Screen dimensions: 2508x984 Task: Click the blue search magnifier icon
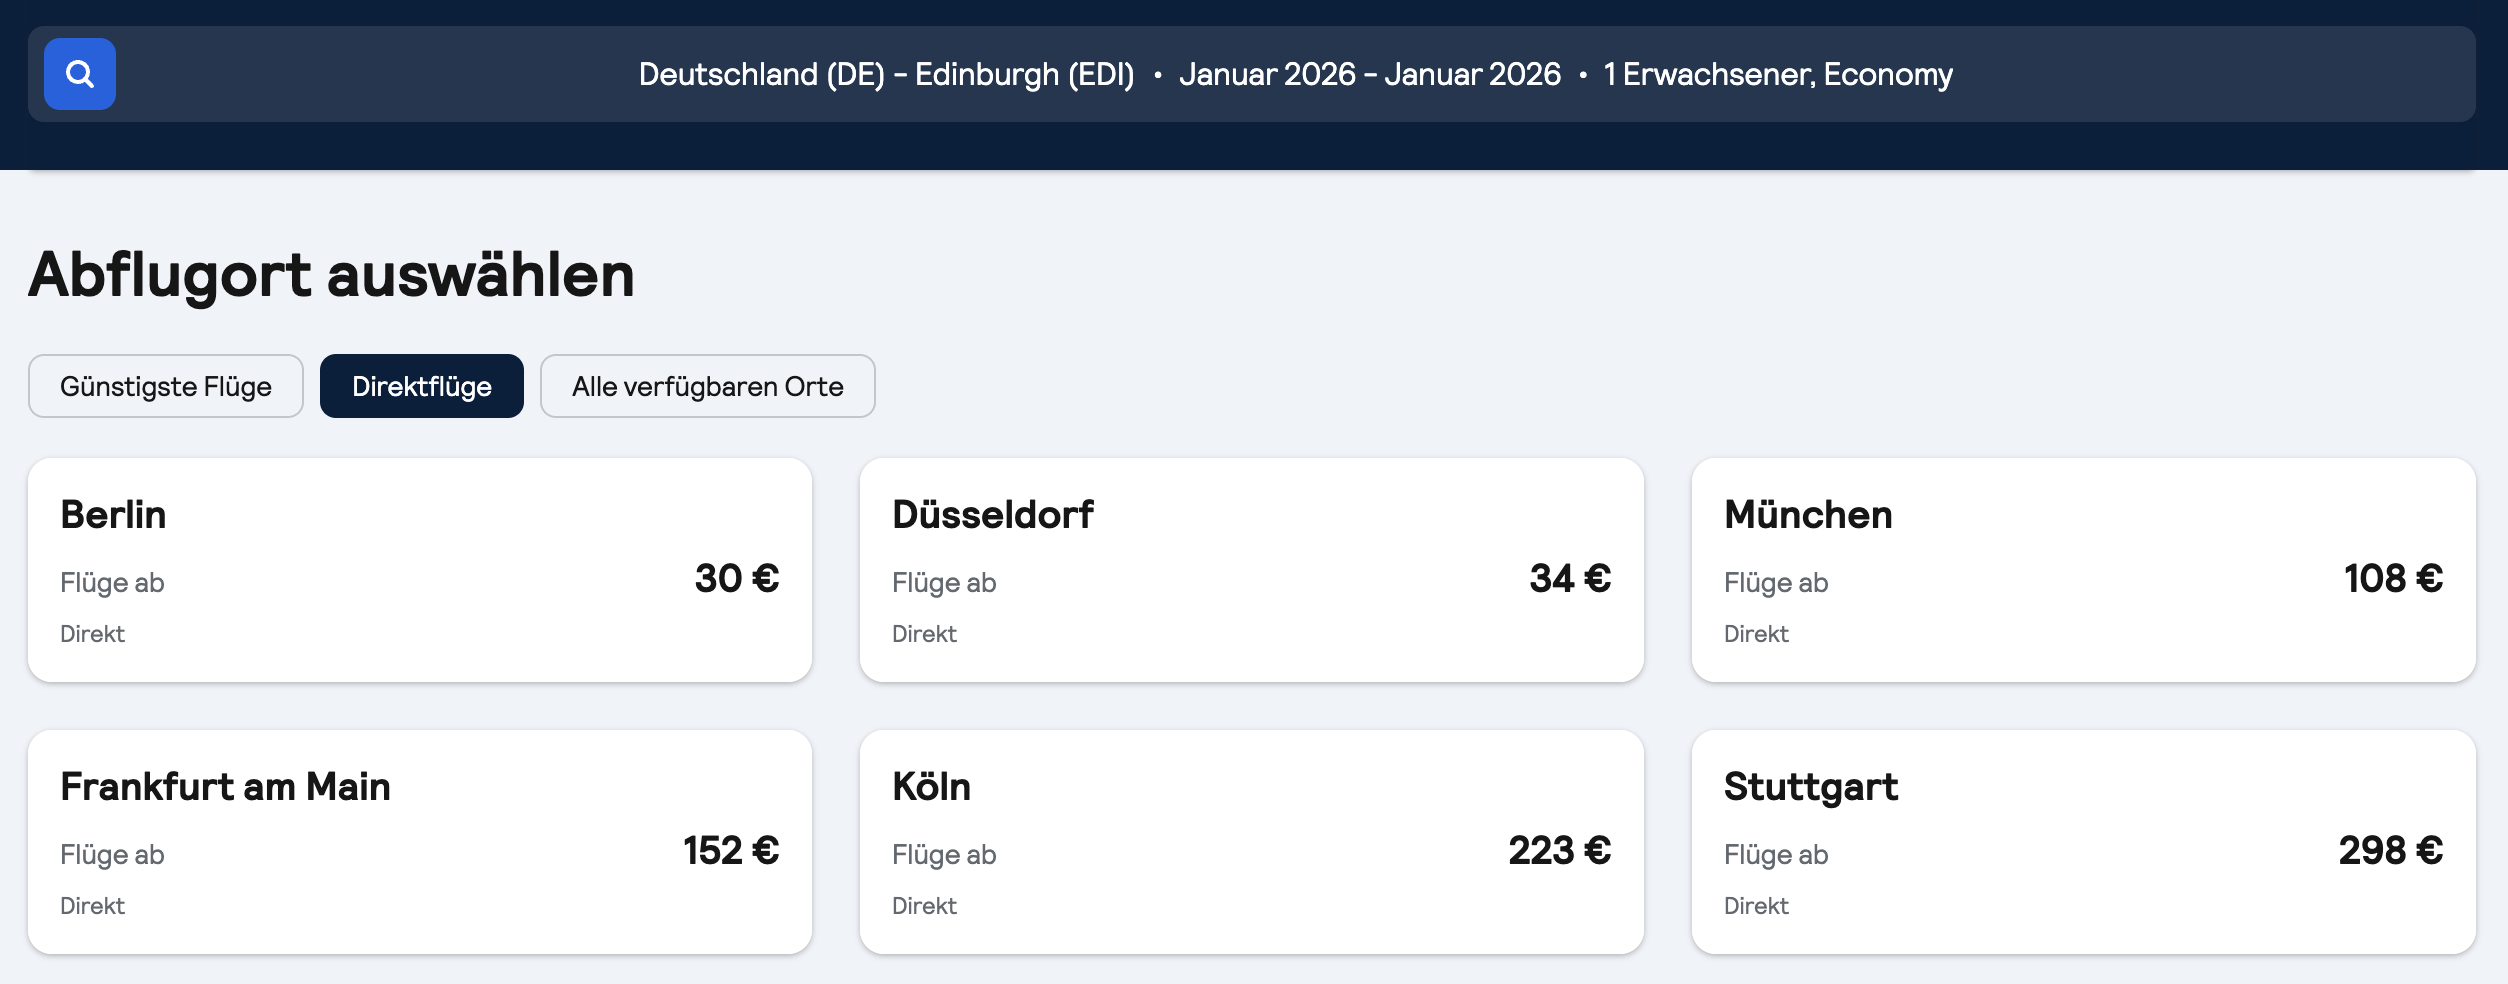(80, 74)
